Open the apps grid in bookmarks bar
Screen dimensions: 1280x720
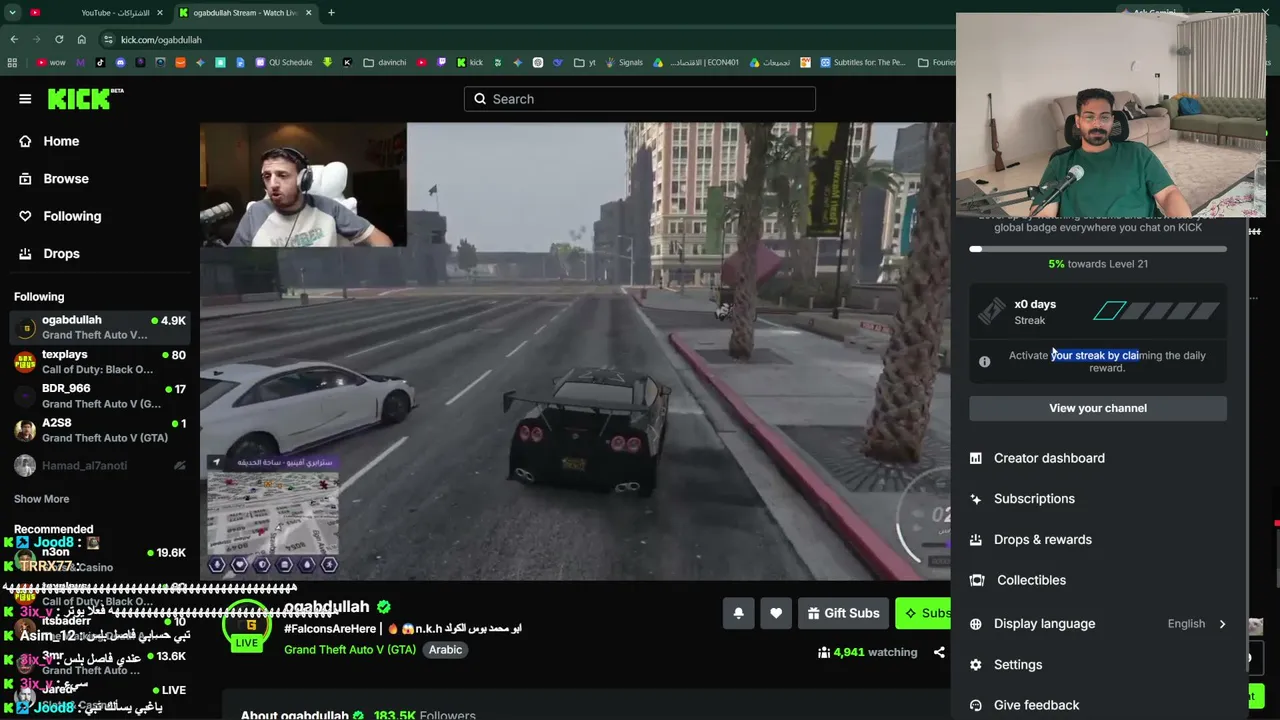coord(12,62)
